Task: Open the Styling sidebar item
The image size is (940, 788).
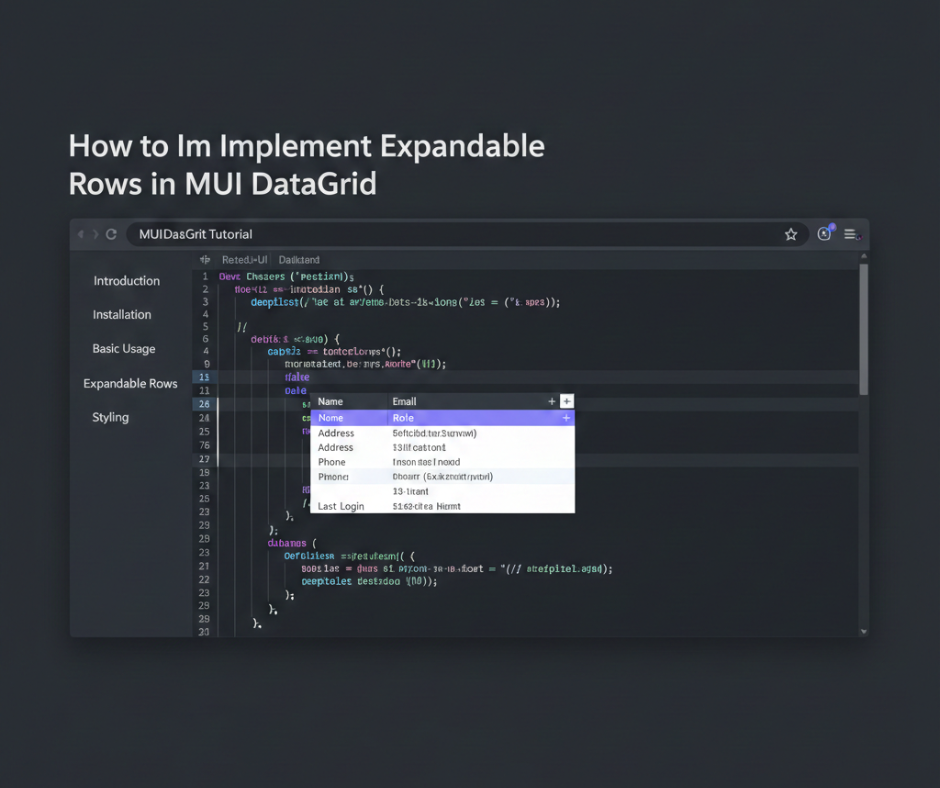Action: 110,417
